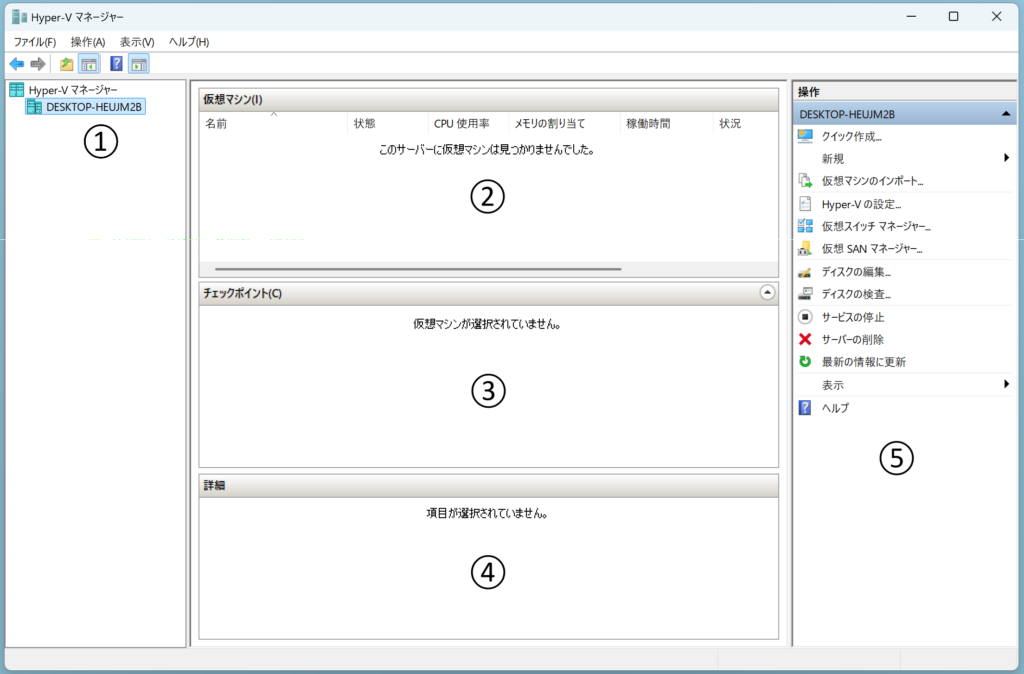Toggle the Show/Hide Console Tree toolbar button
The width and height of the screenshot is (1024, 674).
click(x=89, y=65)
